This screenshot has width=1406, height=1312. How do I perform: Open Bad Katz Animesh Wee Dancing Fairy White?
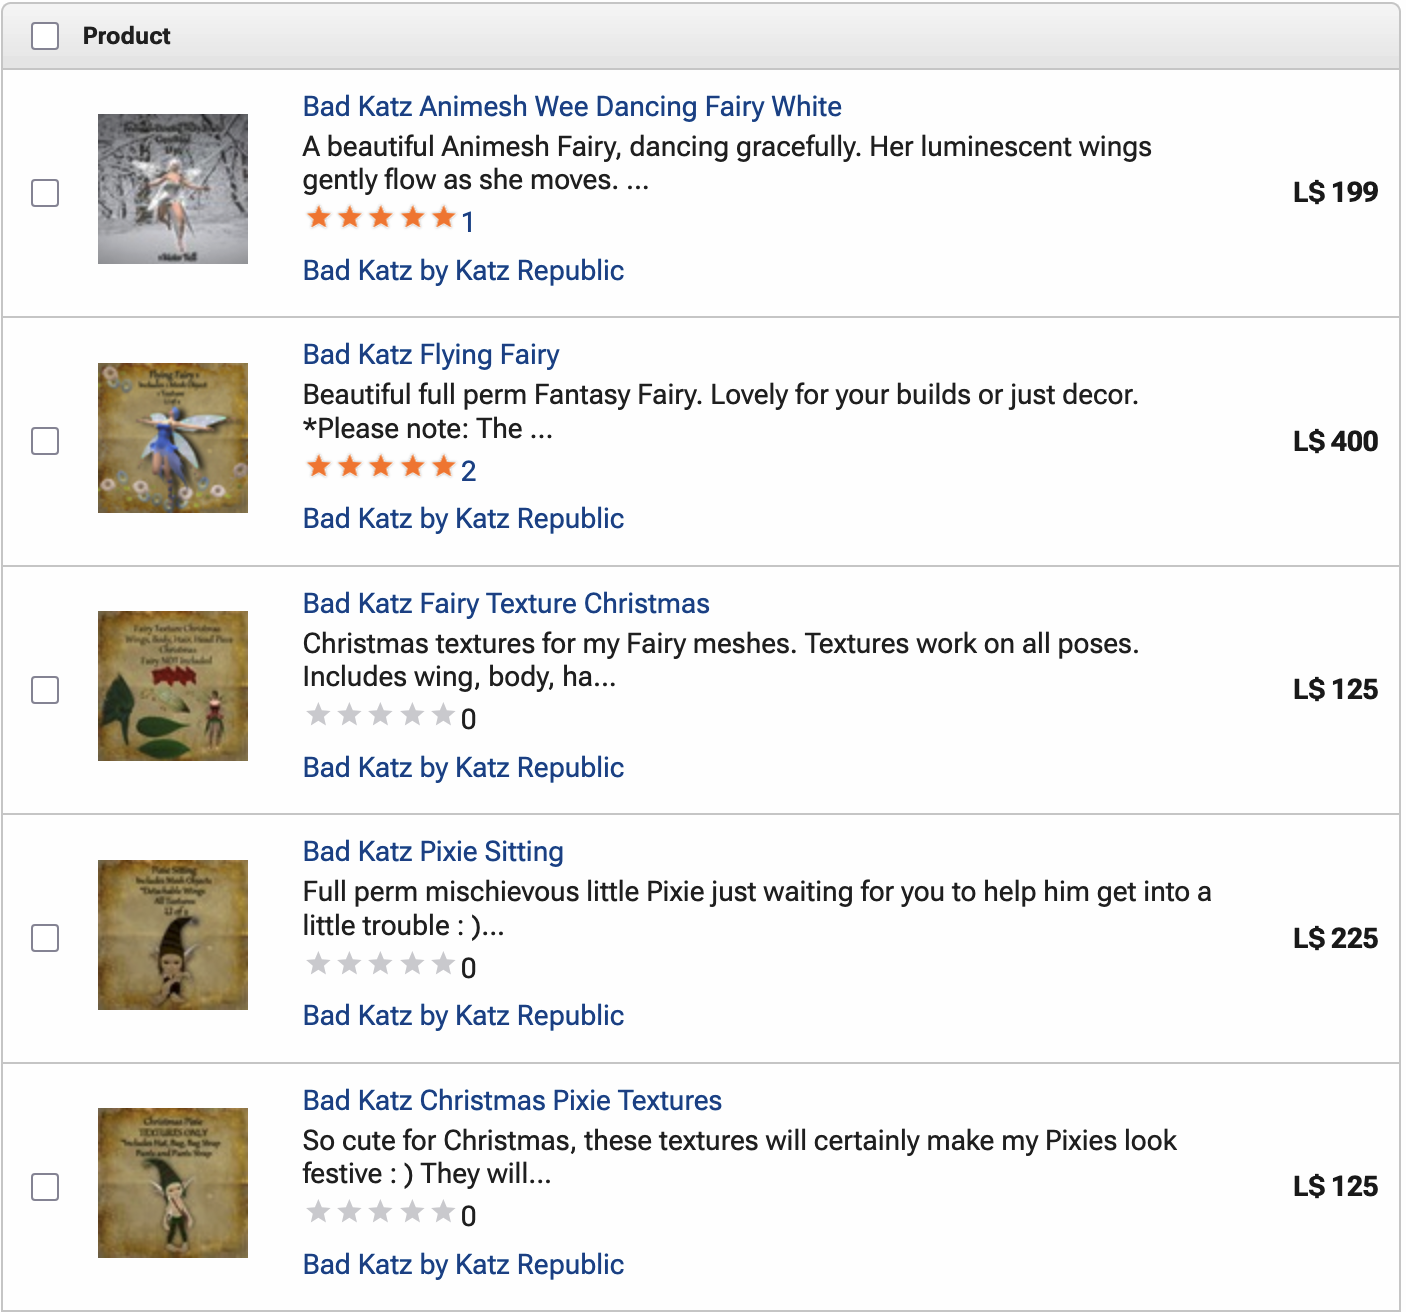click(572, 106)
